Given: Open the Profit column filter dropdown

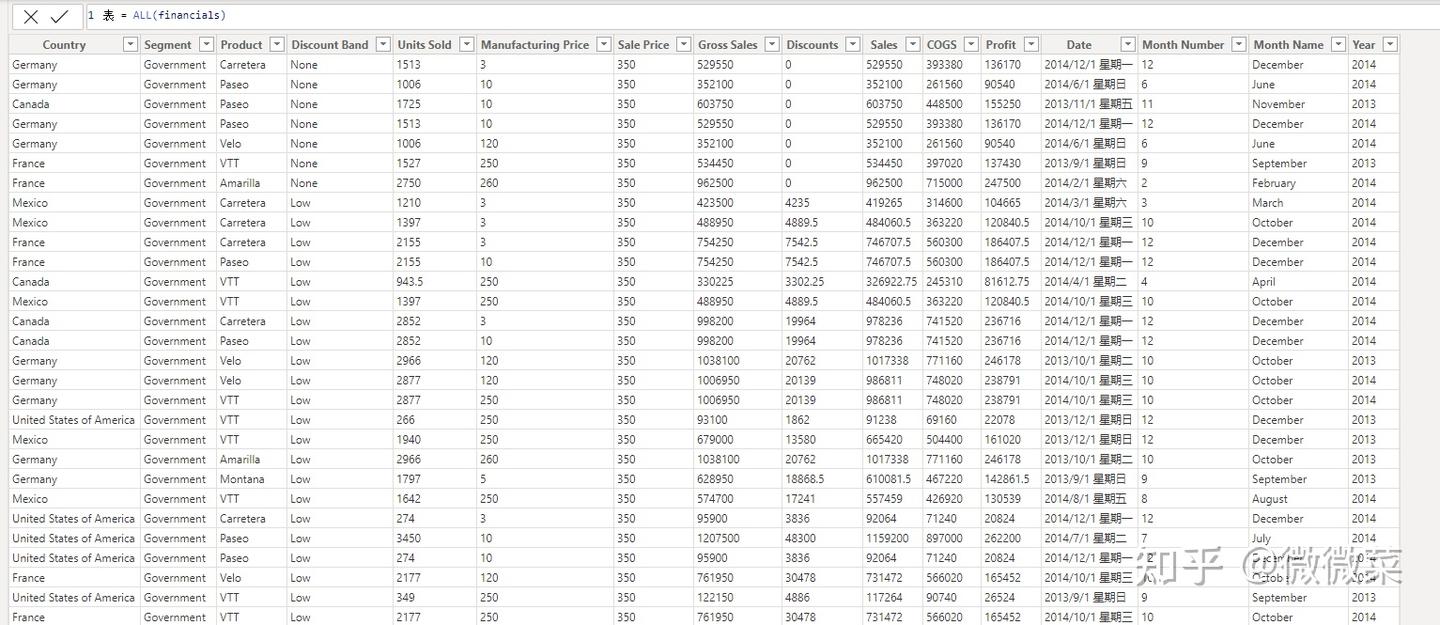Looking at the screenshot, I should [x=1031, y=44].
